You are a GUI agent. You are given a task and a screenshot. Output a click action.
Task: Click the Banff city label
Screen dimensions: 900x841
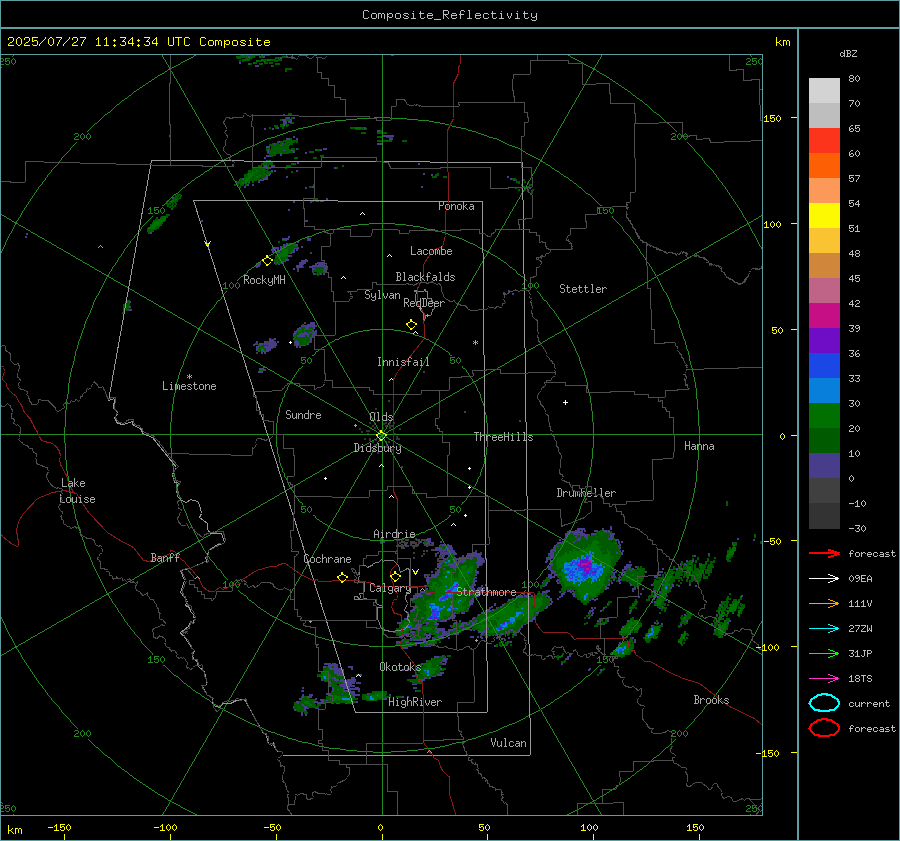[165, 558]
